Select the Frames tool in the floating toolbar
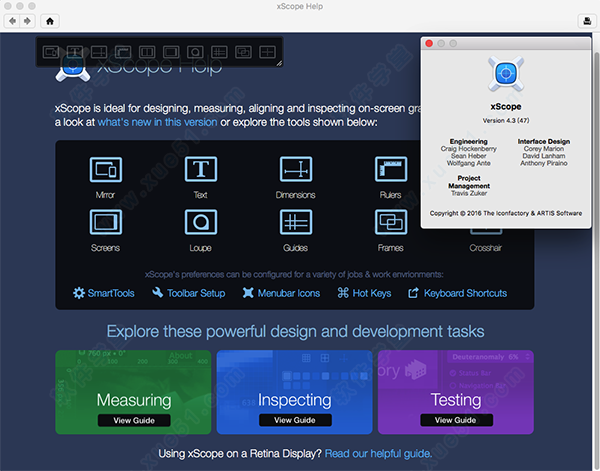This screenshot has width=600, height=471. tap(243, 52)
